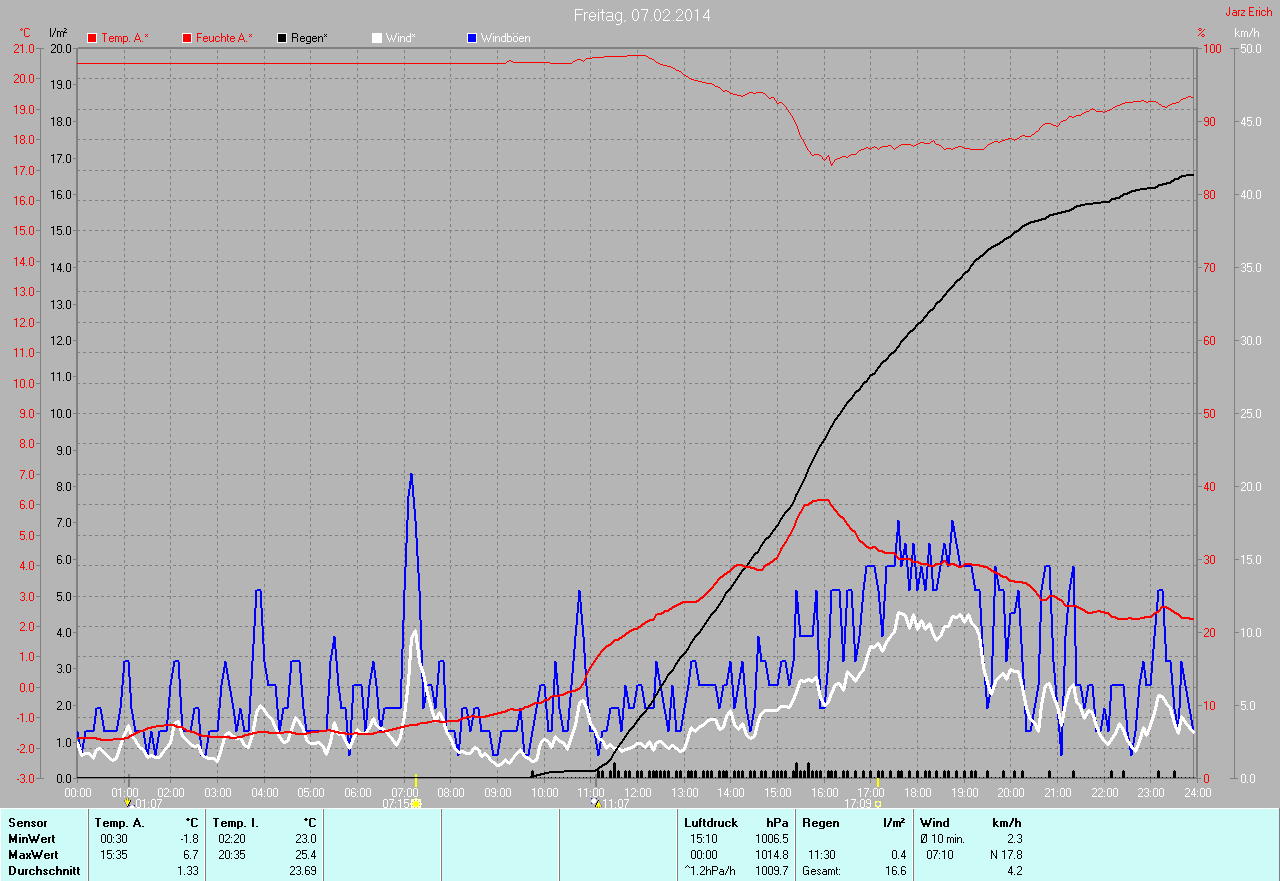The height and width of the screenshot is (881, 1280).
Task: Click the '%' humidity axis unit label
Action: point(1201,33)
